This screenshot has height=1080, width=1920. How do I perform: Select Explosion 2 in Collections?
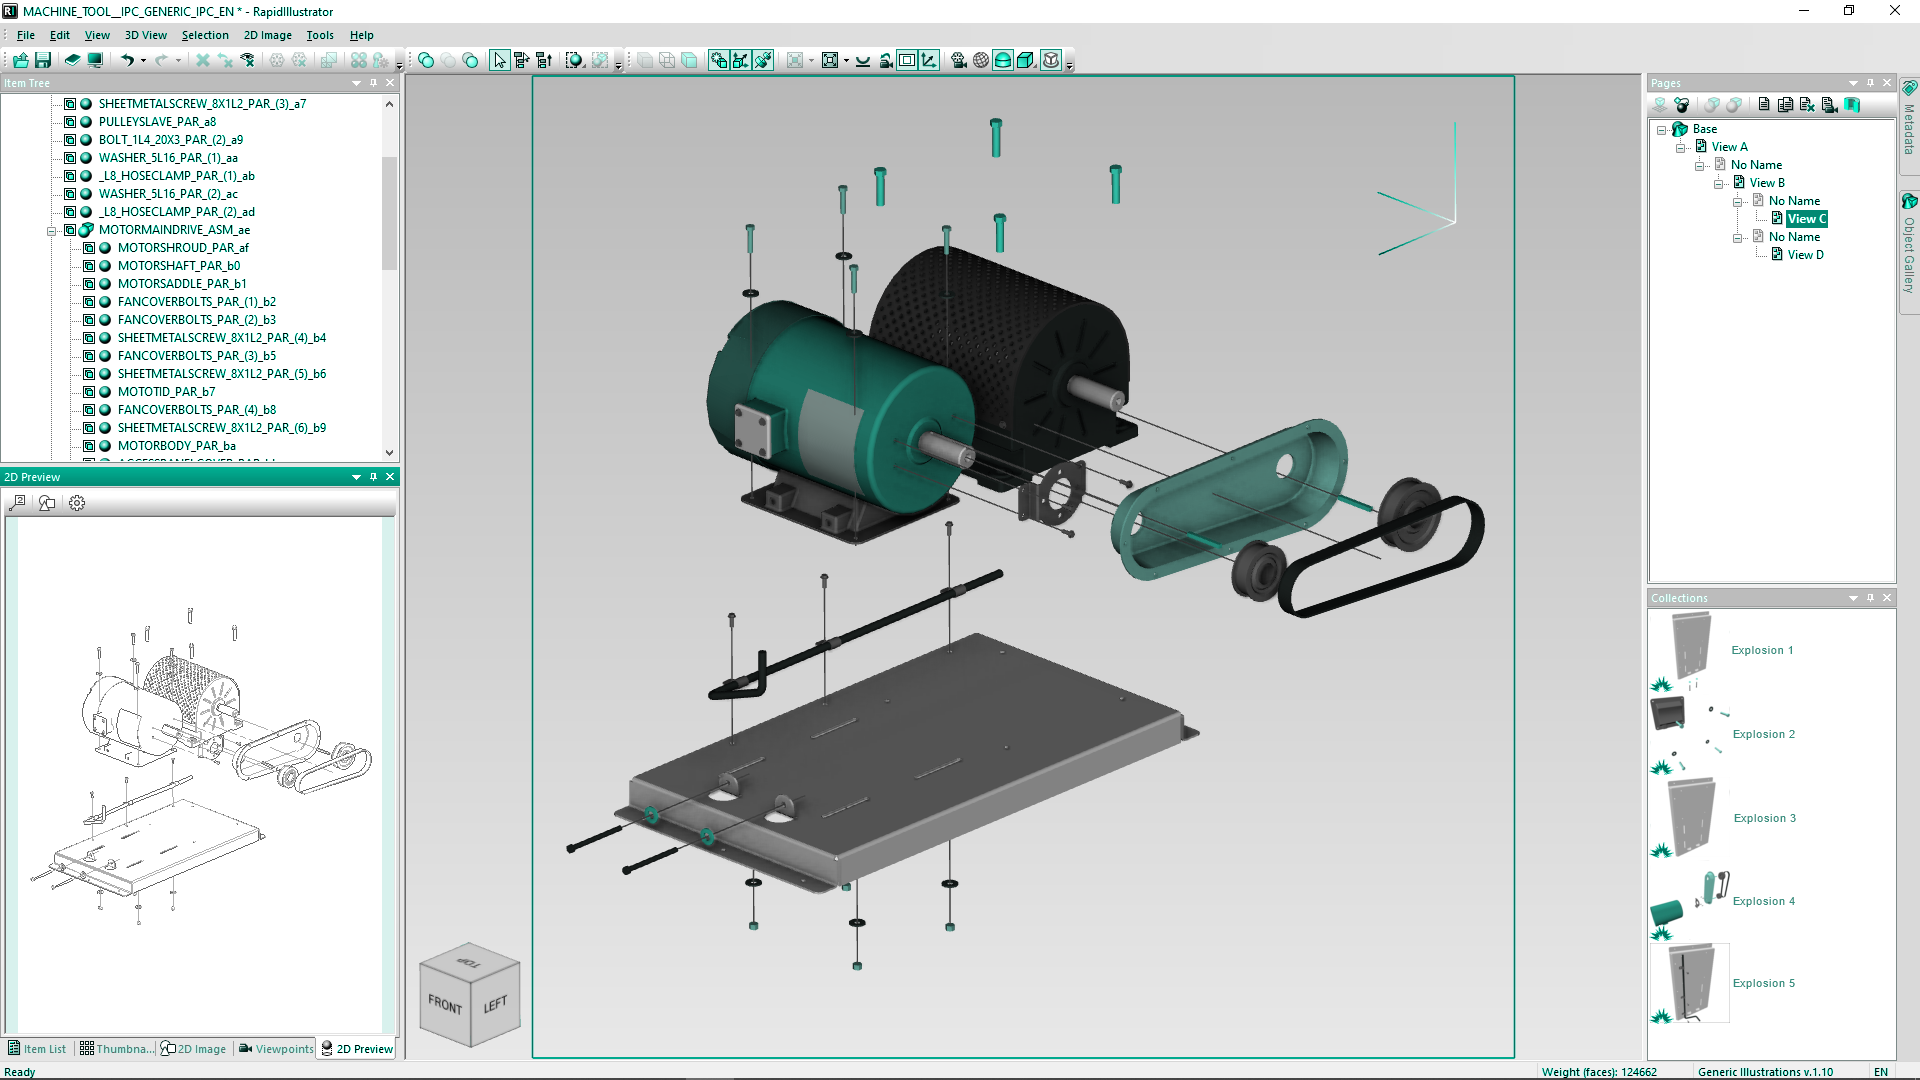pos(1763,734)
